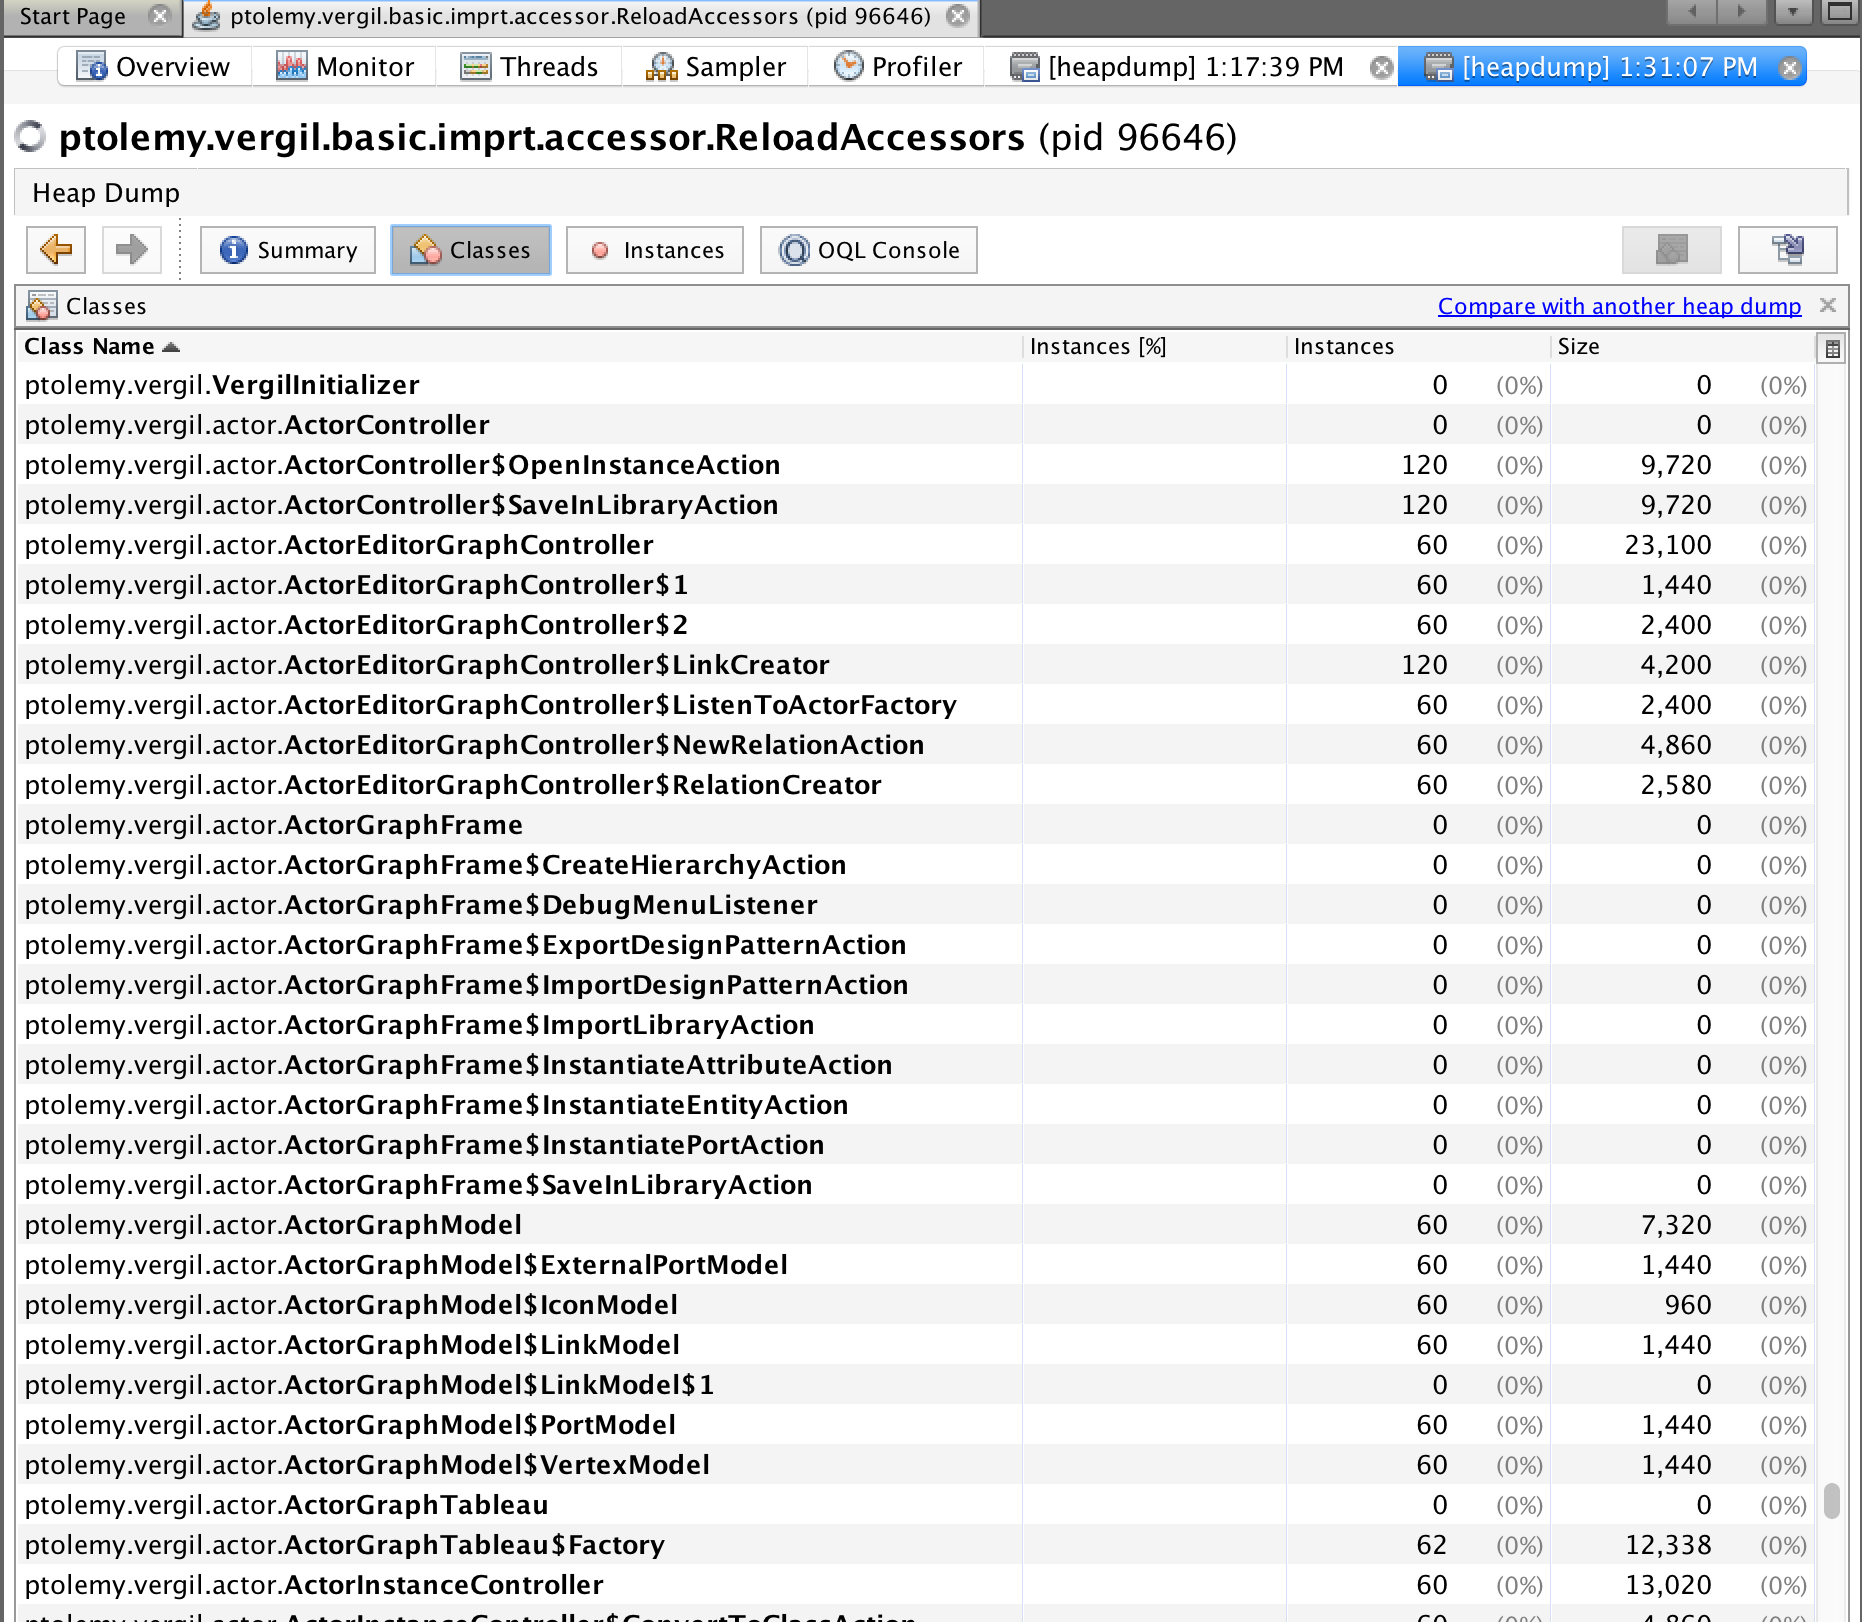Switch to the Instances view
The height and width of the screenshot is (1622, 1862).
655,249
